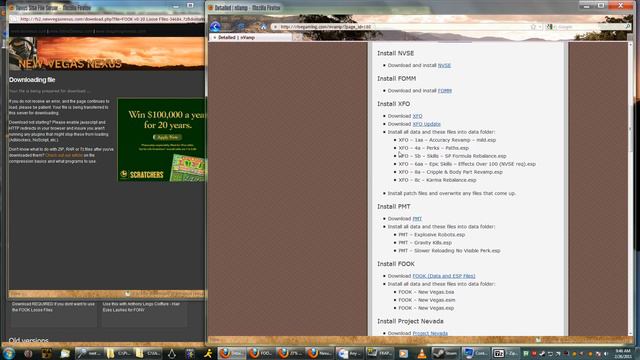Image resolution: width=640 pixels, height=360 pixels.
Task: Click 'FOOK – New Vegas.bsa' text
Action: point(426,292)
